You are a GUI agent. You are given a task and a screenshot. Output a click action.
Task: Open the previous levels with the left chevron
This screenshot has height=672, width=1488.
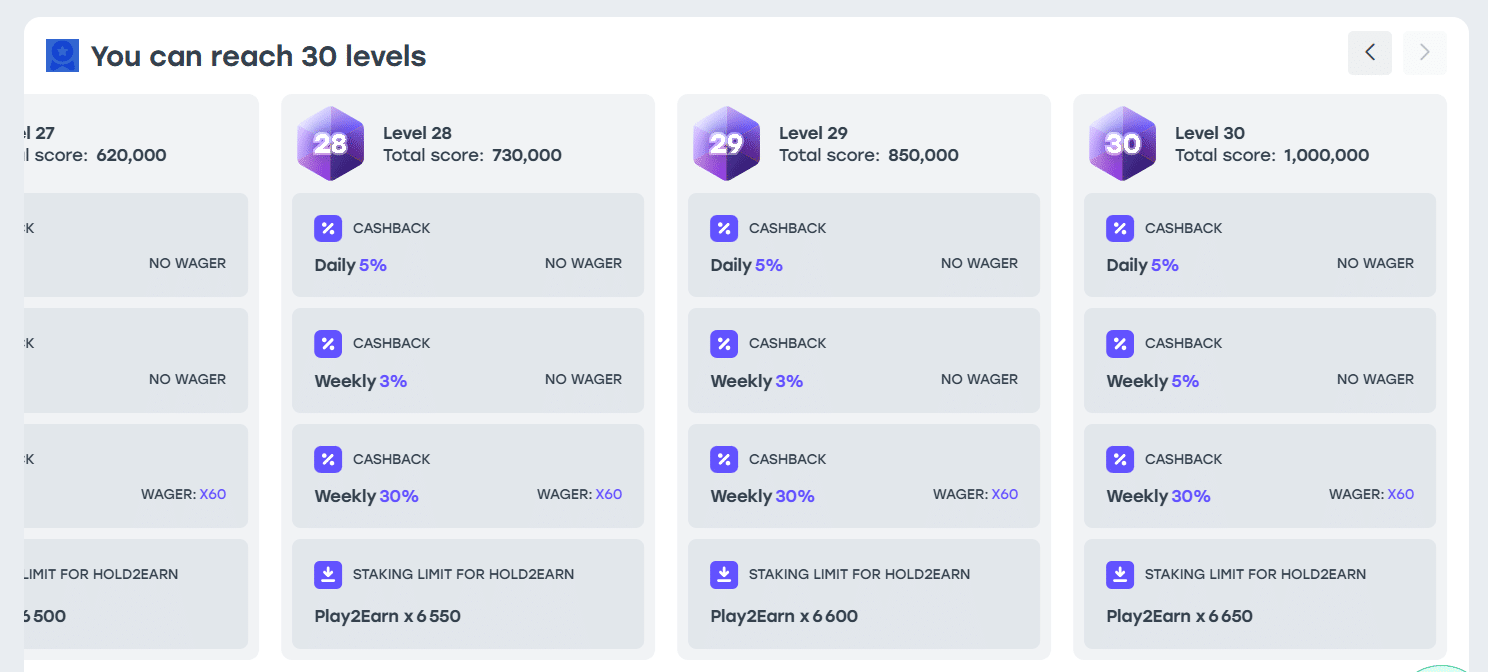pos(1369,53)
